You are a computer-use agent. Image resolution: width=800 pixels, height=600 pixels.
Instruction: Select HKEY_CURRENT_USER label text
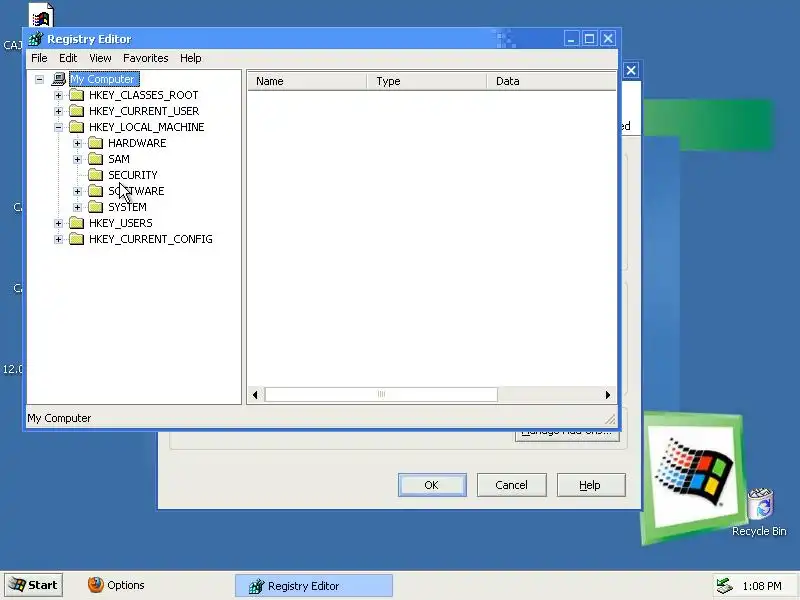click(144, 111)
